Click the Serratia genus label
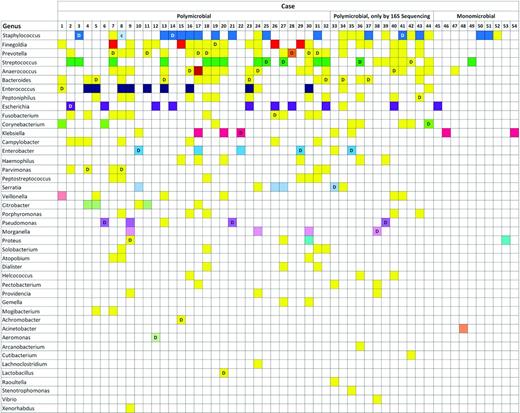The width and height of the screenshot is (520, 413). click(12, 187)
